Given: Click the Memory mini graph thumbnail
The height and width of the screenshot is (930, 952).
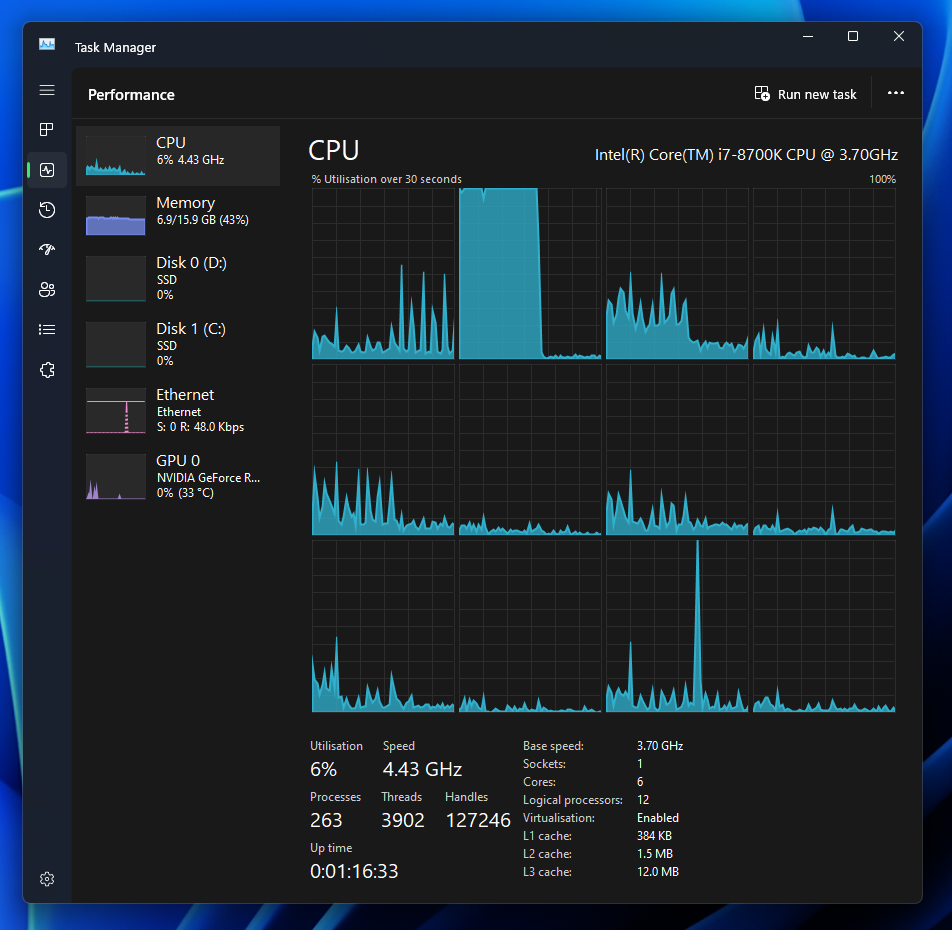Looking at the screenshot, I should click(x=115, y=216).
